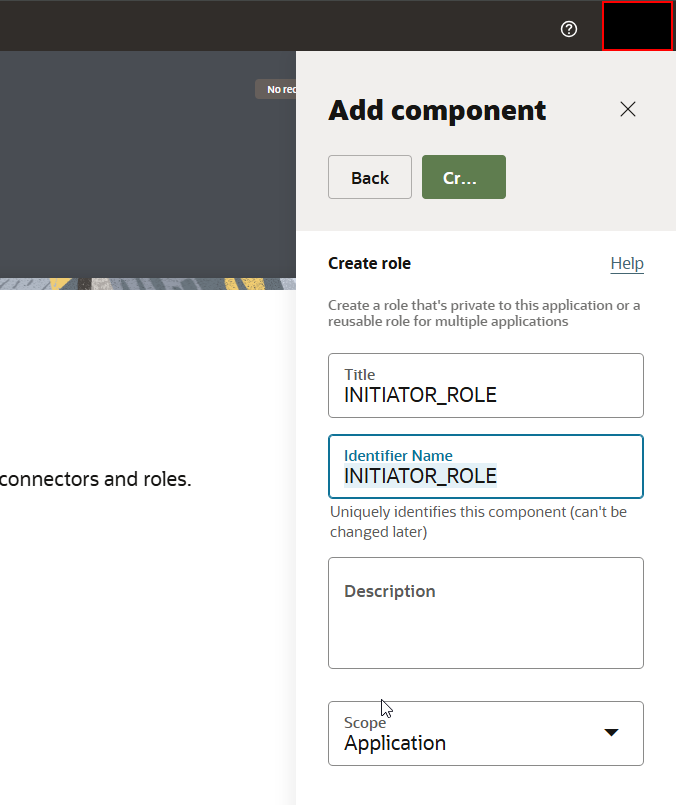Click the downward arrow beside Application
The image size is (676, 805).
click(x=611, y=732)
